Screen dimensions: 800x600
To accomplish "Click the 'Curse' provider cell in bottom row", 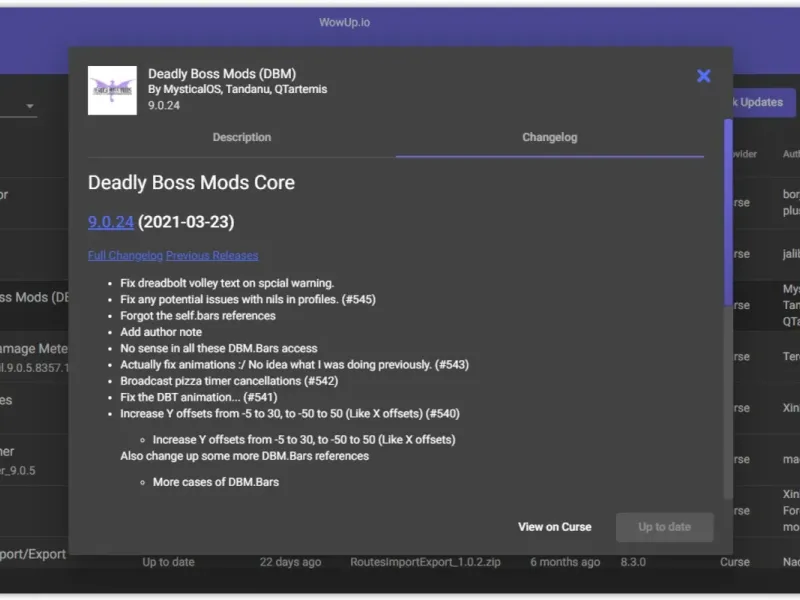I will [x=735, y=562].
